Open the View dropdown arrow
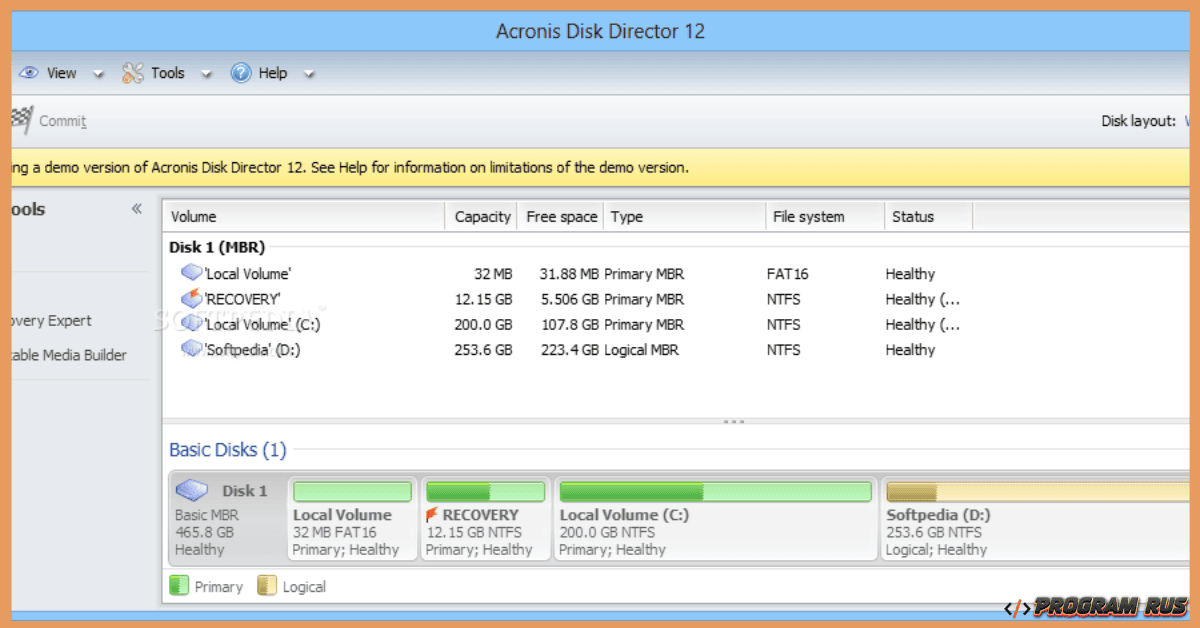The height and width of the screenshot is (628, 1200). pos(98,73)
